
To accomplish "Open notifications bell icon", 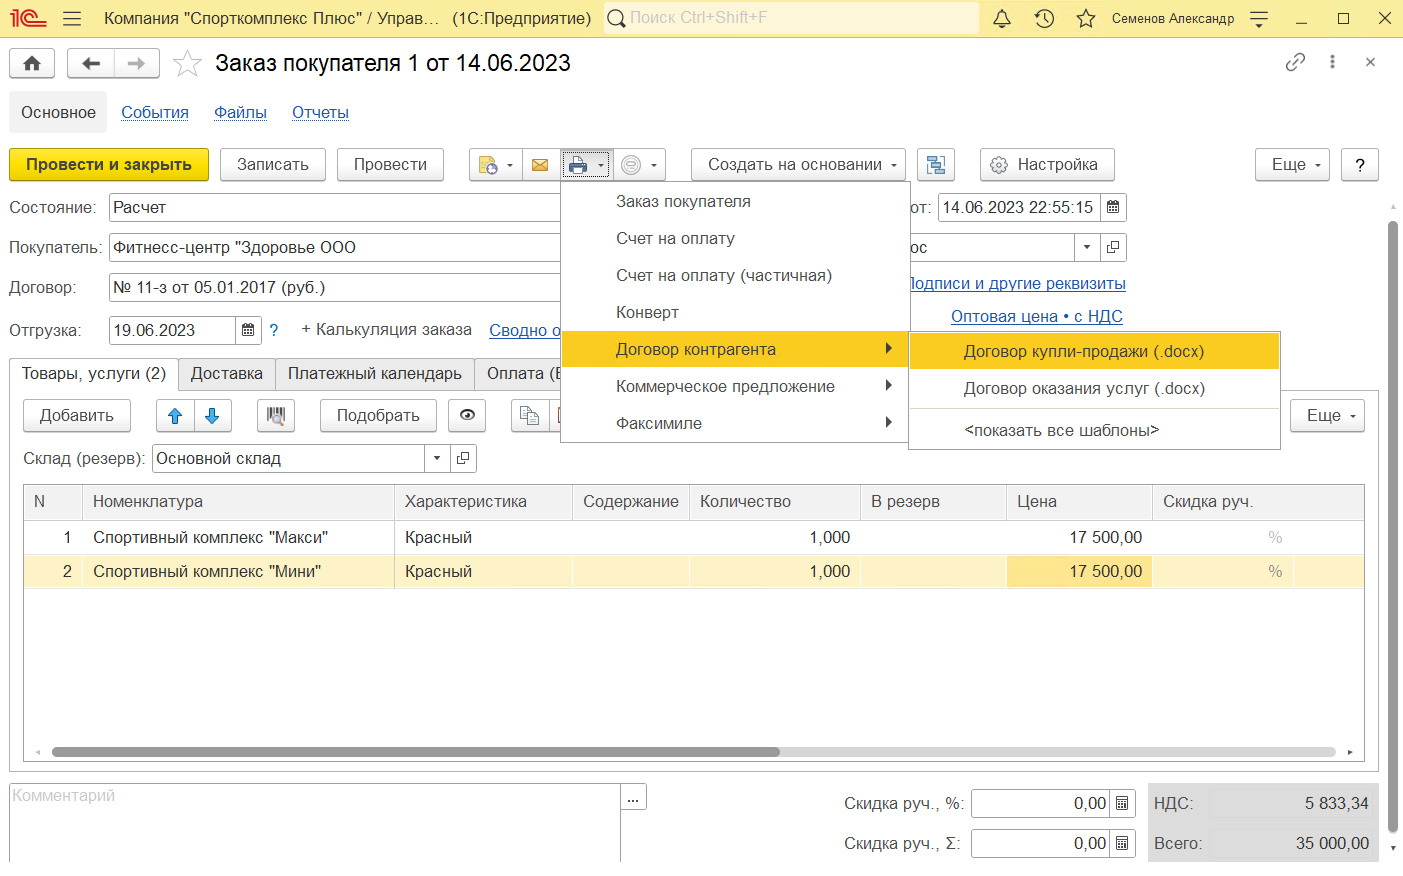I will (x=1002, y=18).
